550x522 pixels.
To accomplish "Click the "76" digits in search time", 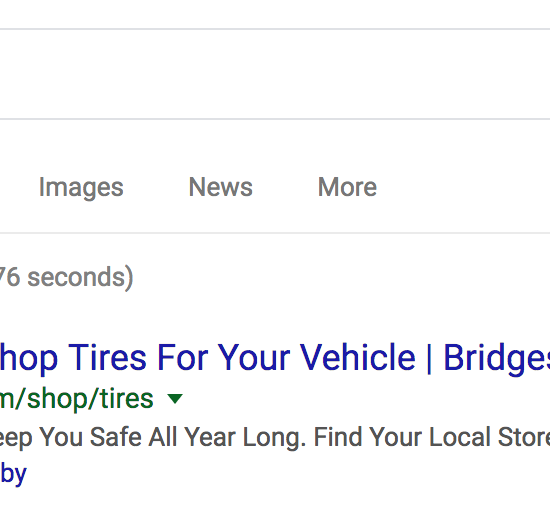I will [9, 277].
